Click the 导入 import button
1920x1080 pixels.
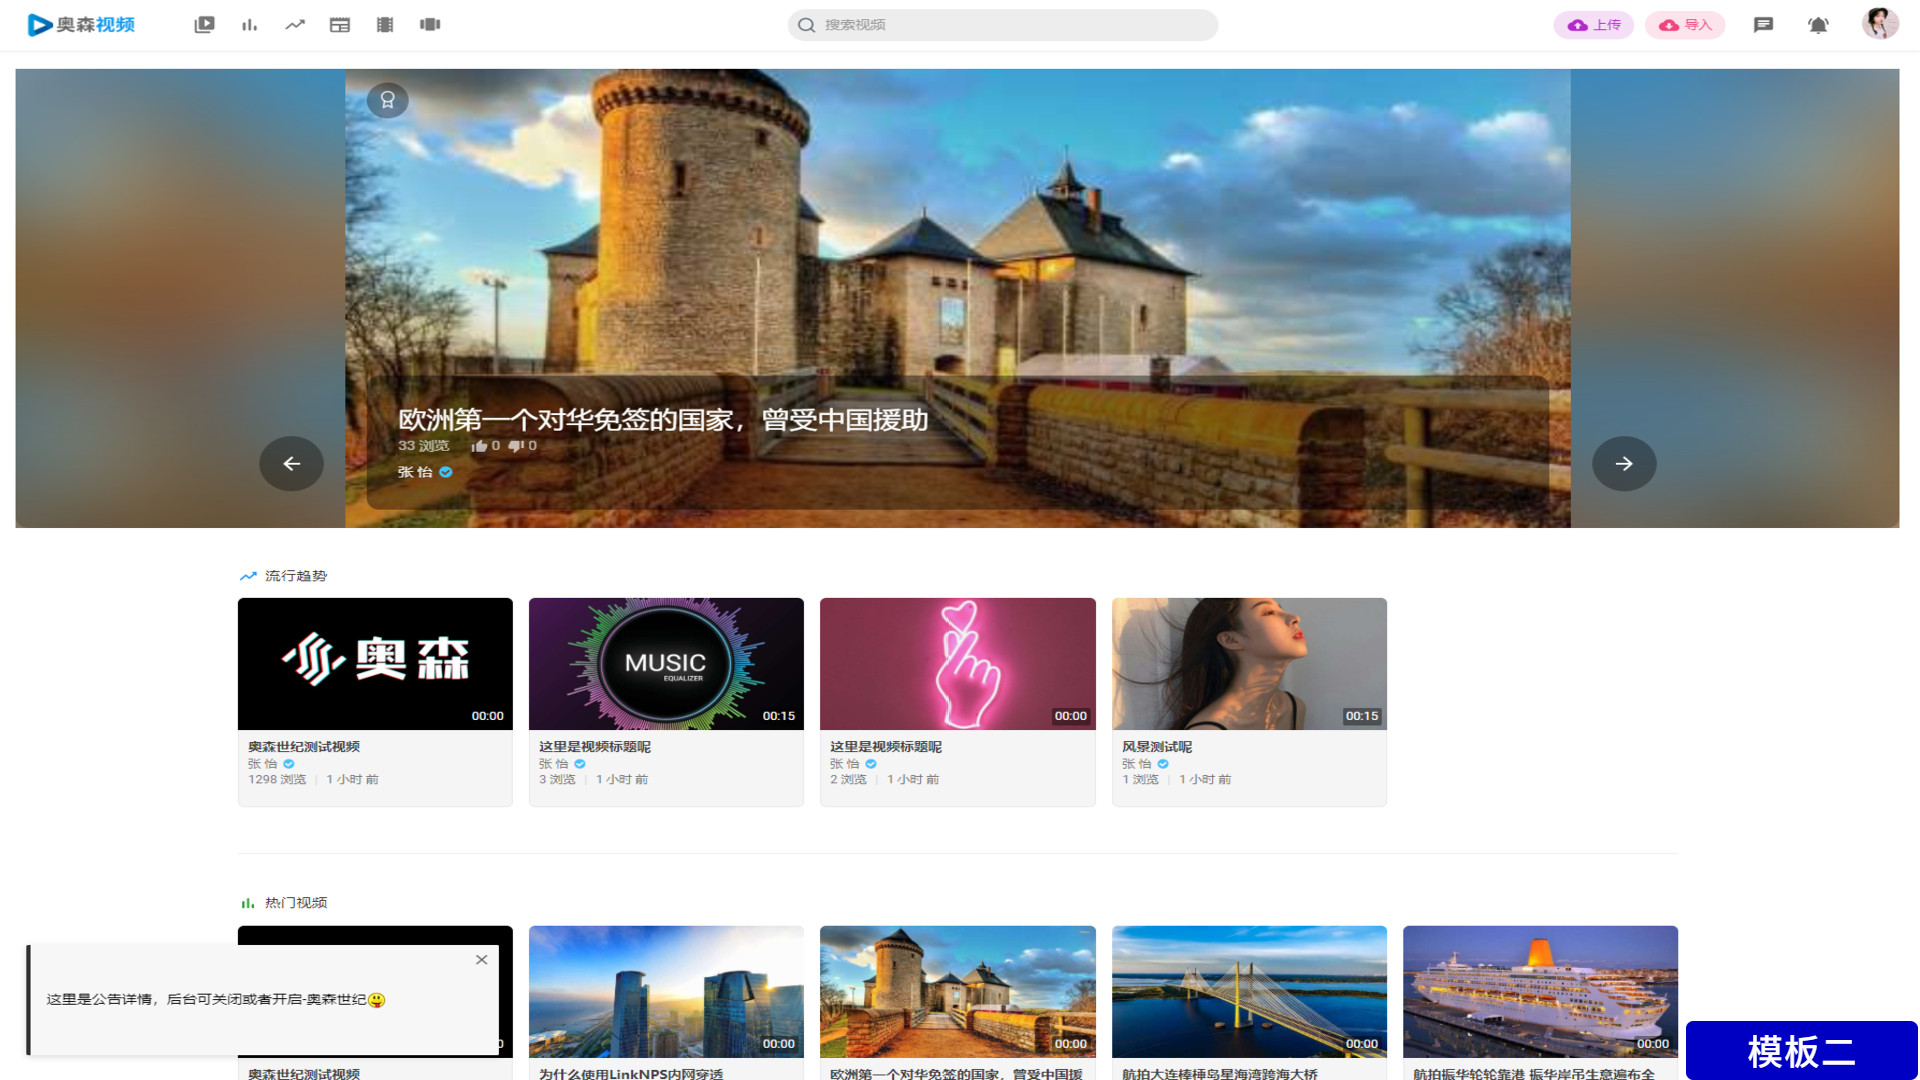tap(1685, 25)
